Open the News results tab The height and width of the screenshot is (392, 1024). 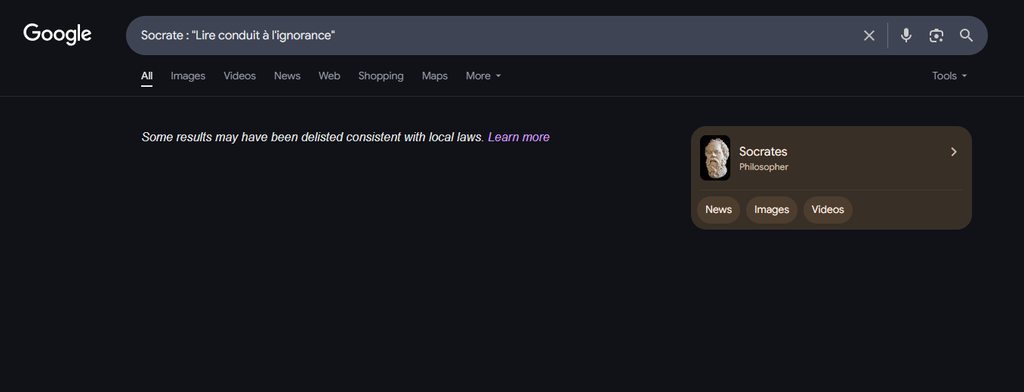click(x=287, y=76)
